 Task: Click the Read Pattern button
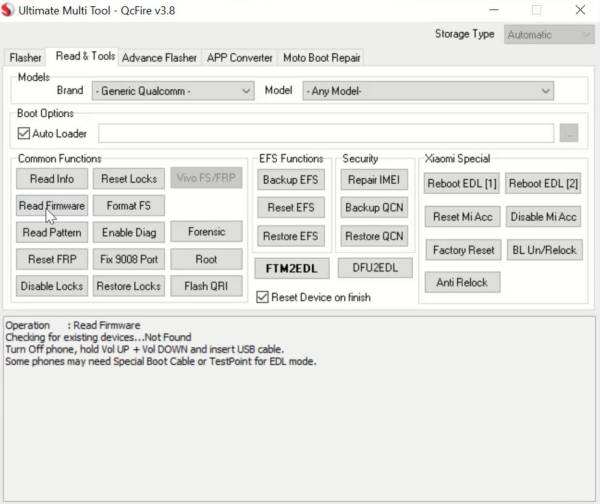click(52, 232)
